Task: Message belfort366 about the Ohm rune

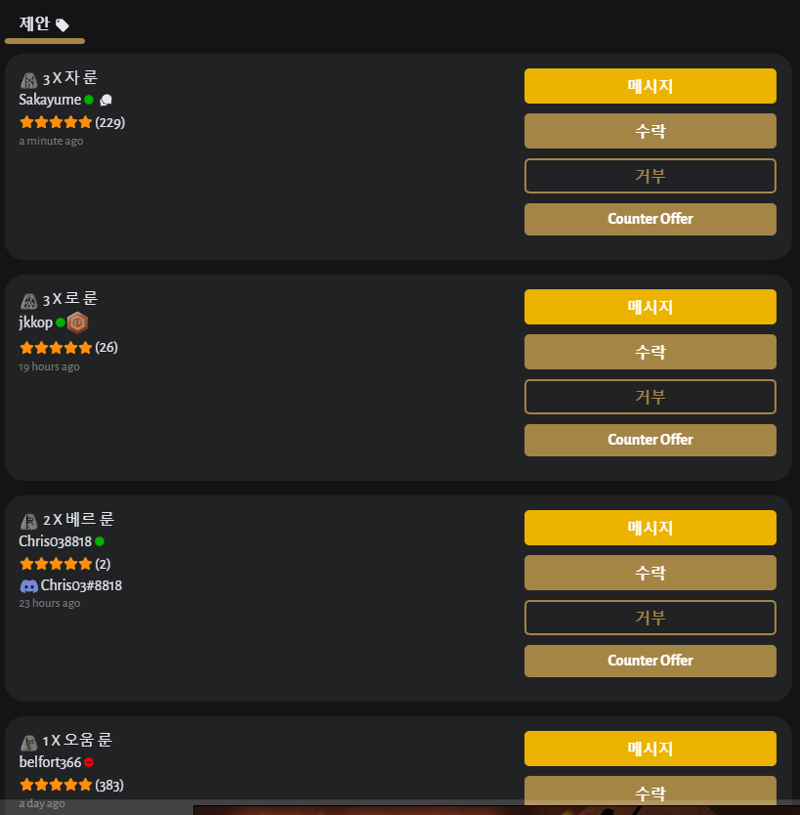Action: coord(650,748)
